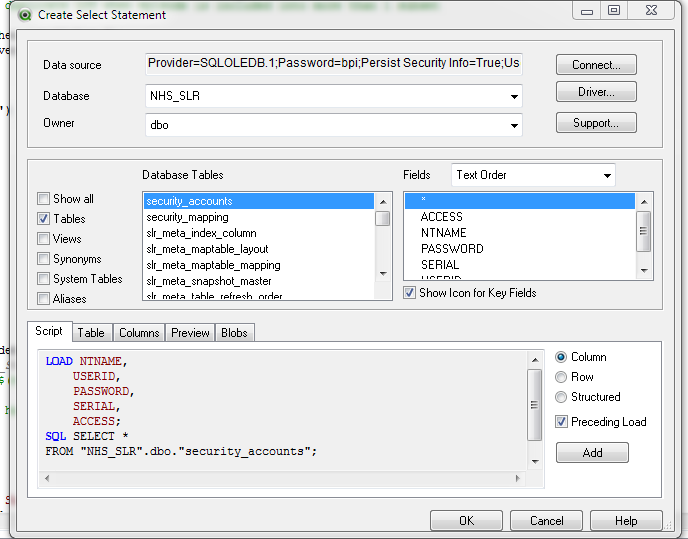This screenshot has height=539, width=688.
Task: Click the Driver... button
Action: pos(596,92)
